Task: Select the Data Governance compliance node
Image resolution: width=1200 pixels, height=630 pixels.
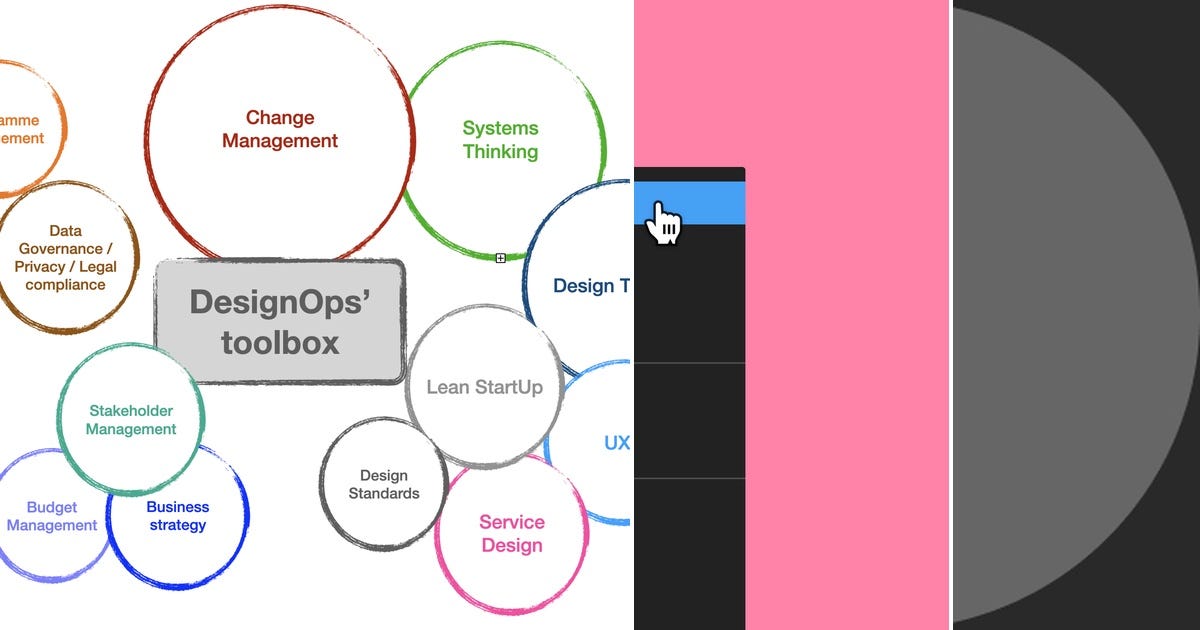Action: pos(66,257)
